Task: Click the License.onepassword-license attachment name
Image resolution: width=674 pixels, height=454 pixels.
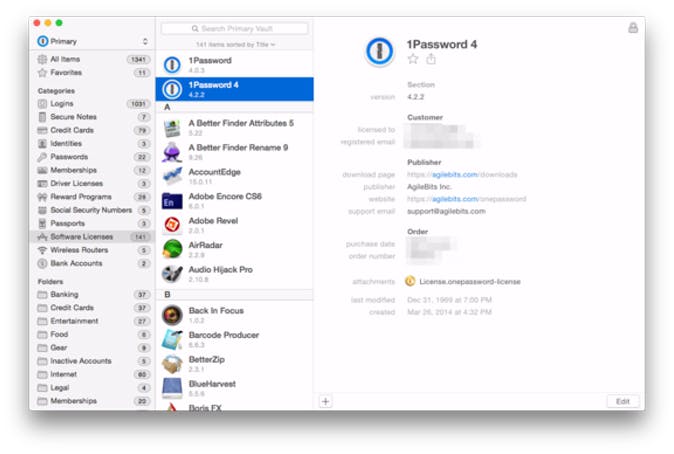Action: click(470, 282)
